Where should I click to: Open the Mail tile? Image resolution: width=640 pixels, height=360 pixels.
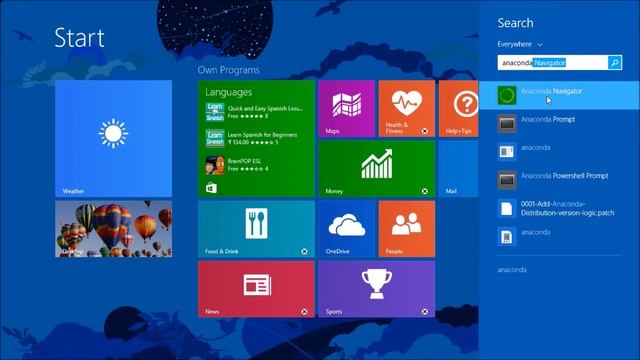[458, 169]
